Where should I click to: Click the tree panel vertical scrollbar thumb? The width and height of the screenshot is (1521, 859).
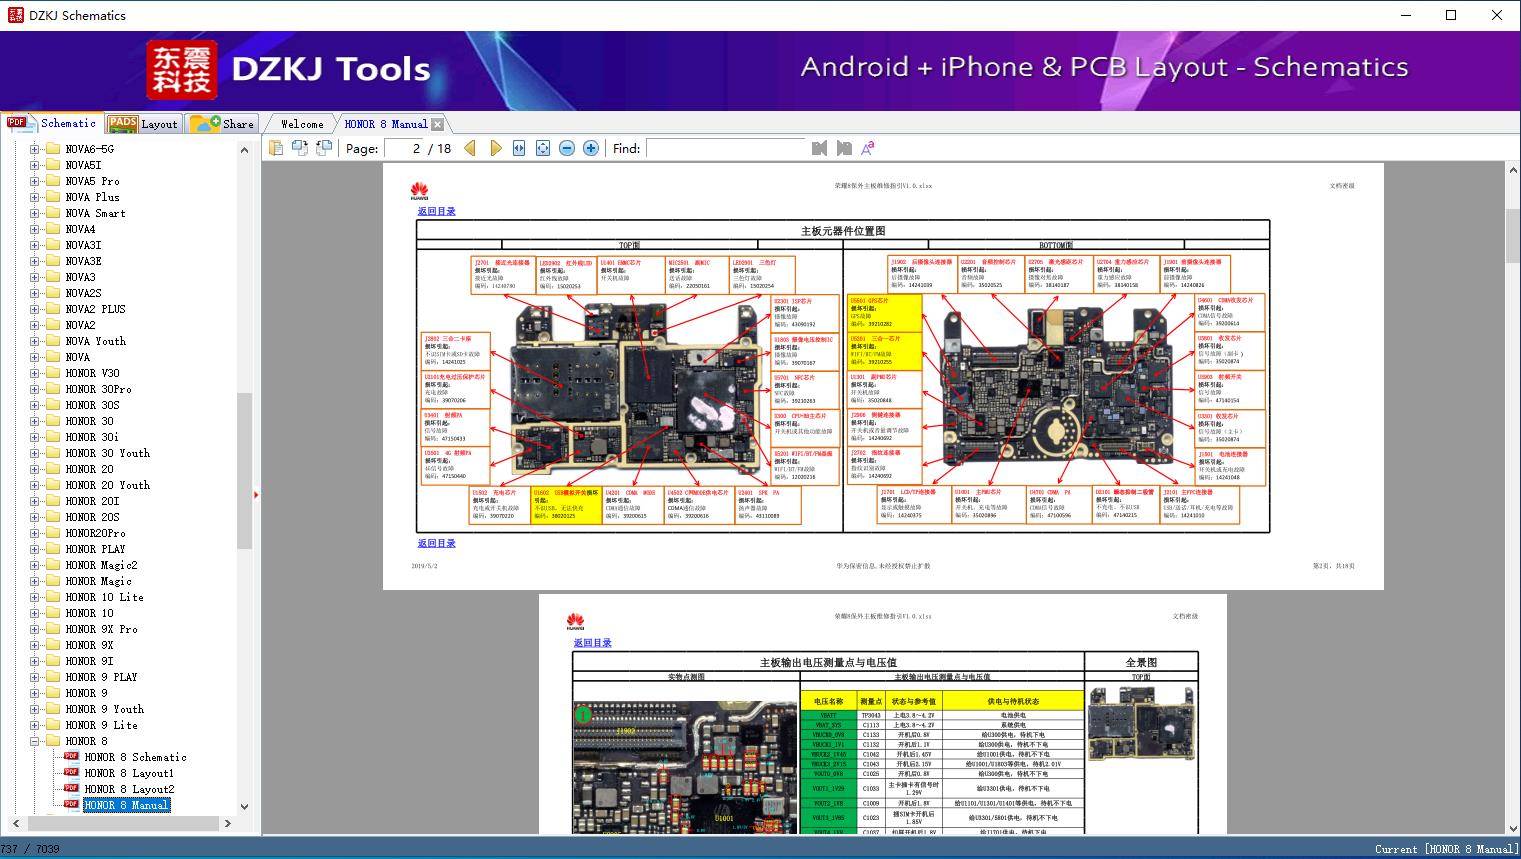pyautogui.click(x=244, y=470)
